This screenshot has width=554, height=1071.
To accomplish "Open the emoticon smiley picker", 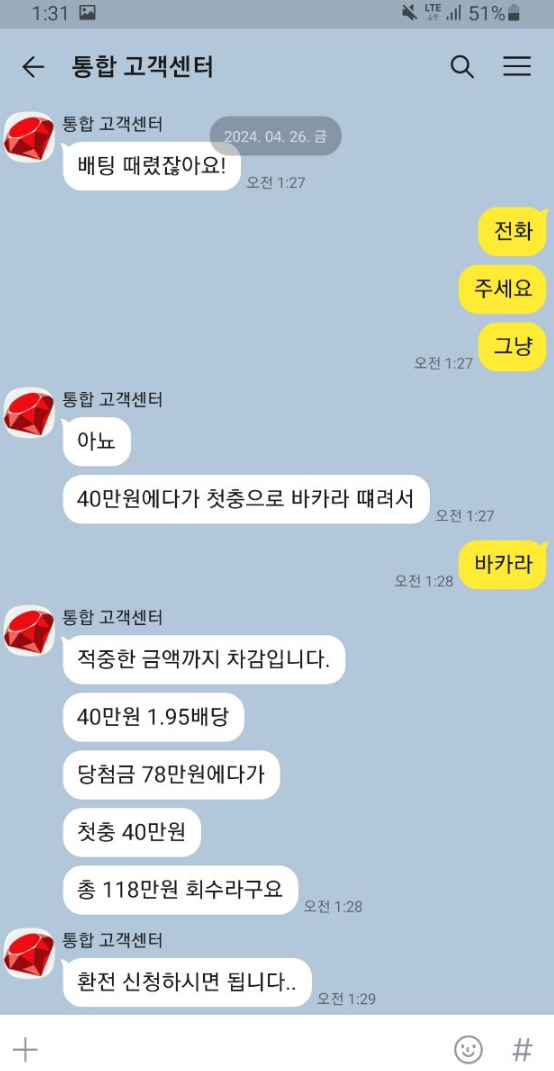I will point(469,1049).
